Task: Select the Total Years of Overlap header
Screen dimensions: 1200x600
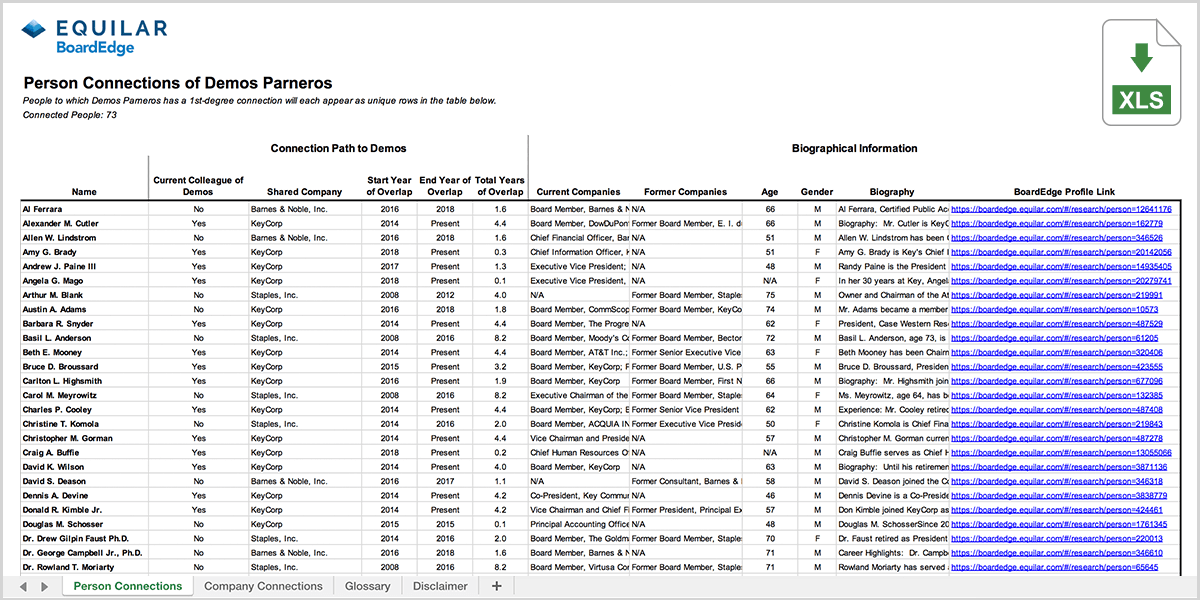Action: 500,186
